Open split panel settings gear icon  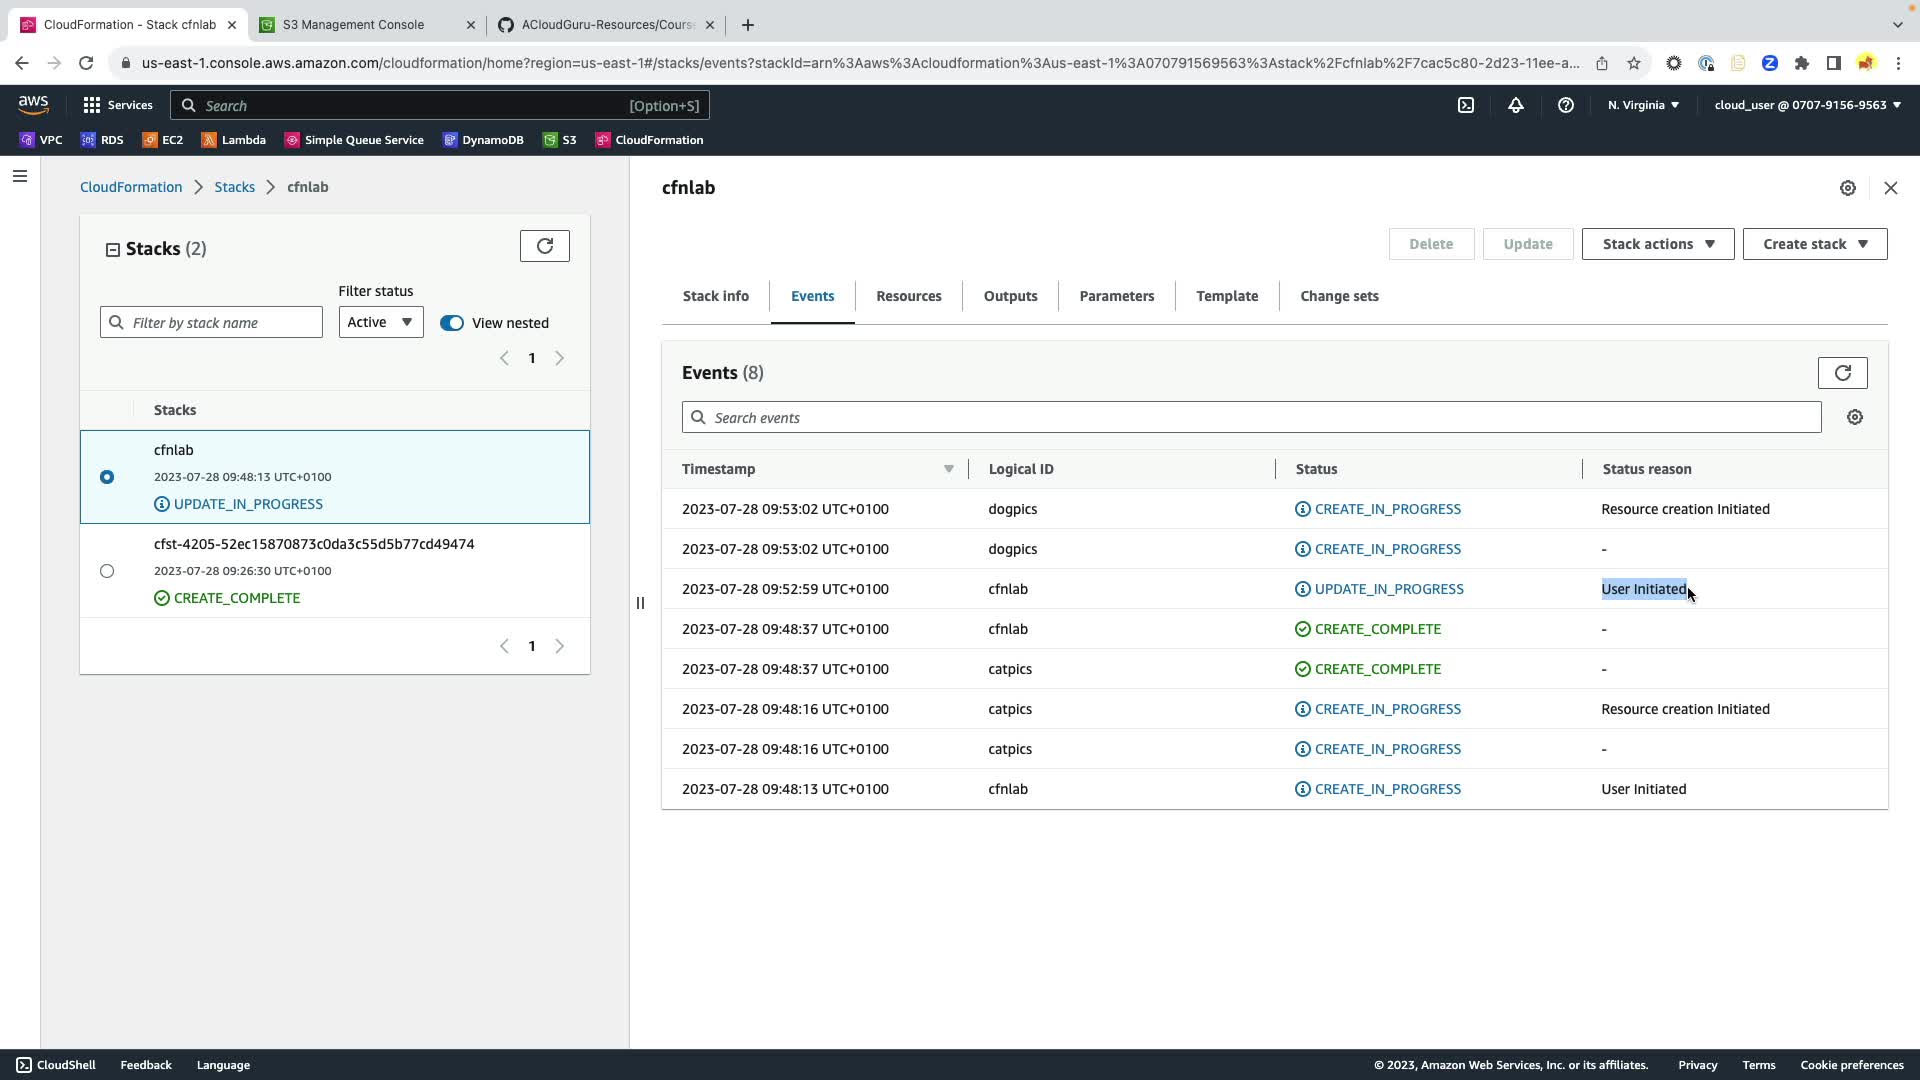[x=1848, y=188]
